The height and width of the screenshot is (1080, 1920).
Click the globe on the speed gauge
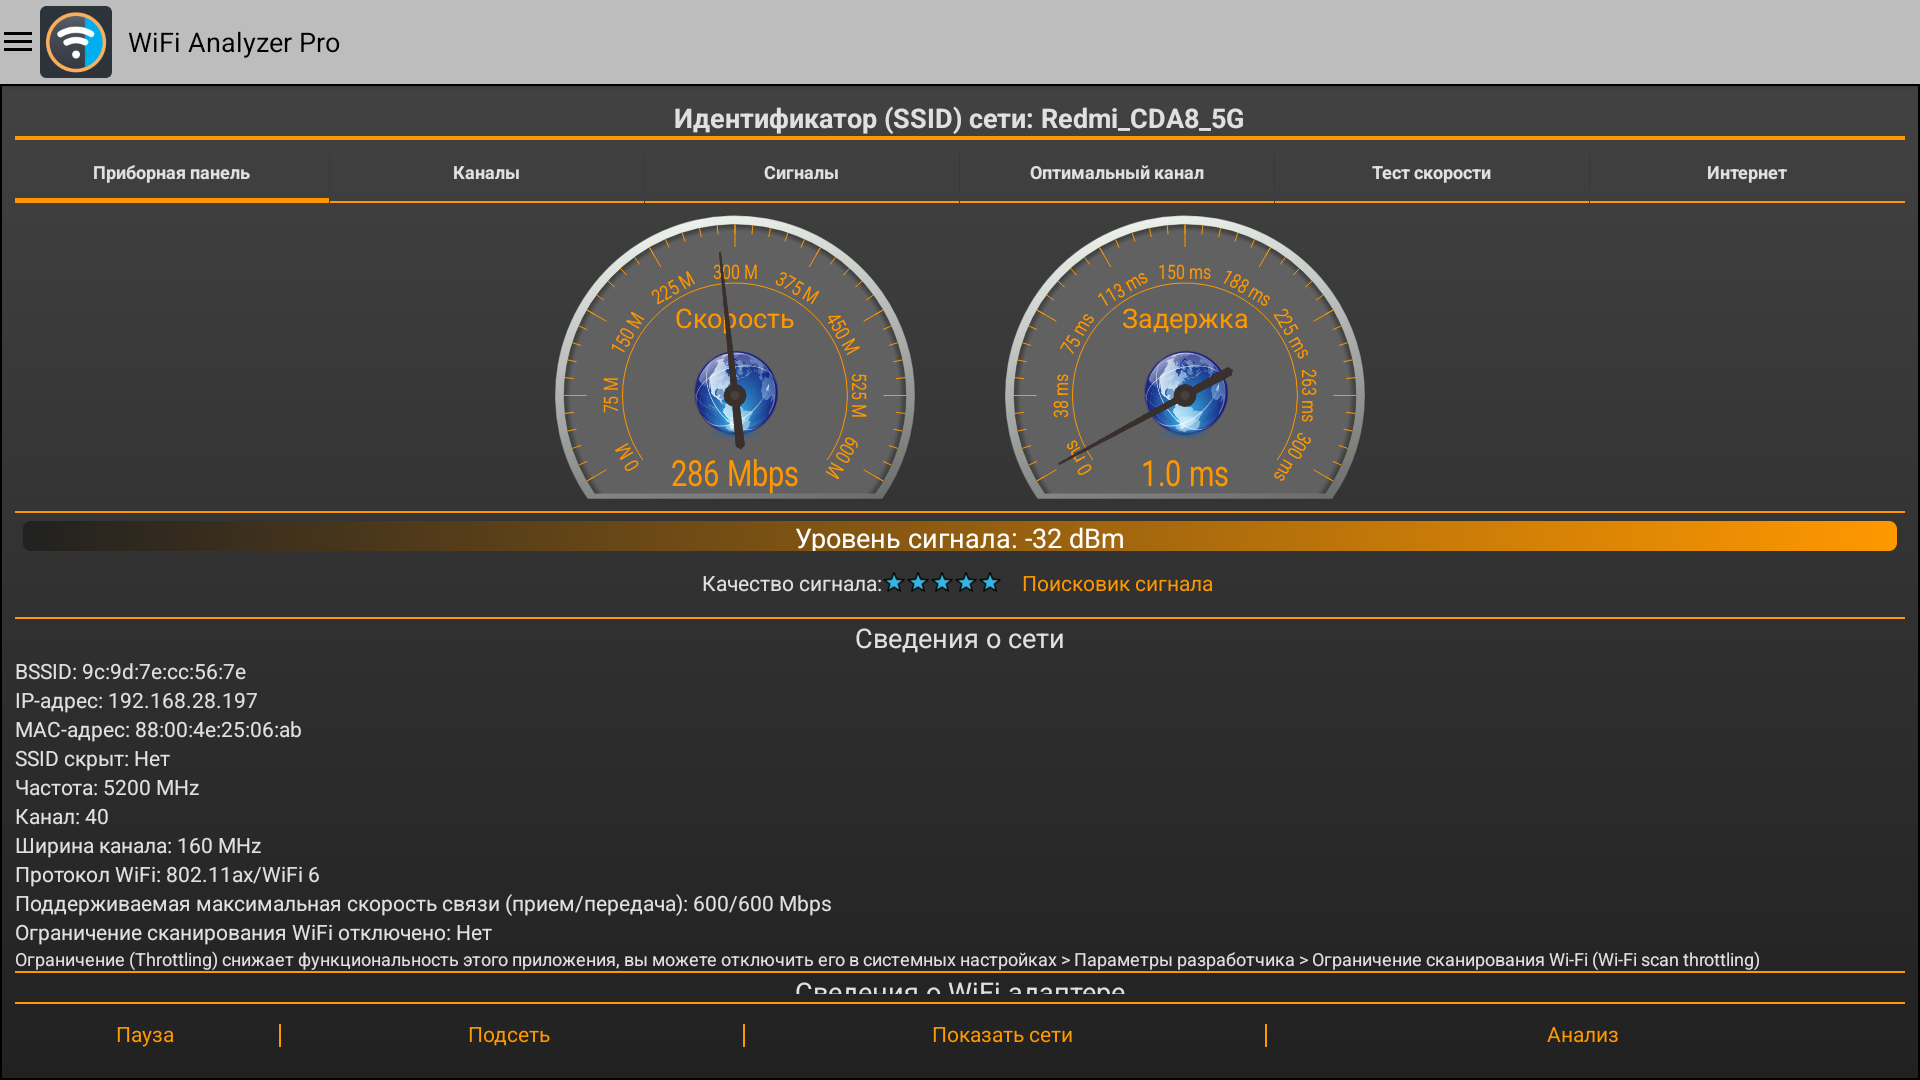click(736, 393)
